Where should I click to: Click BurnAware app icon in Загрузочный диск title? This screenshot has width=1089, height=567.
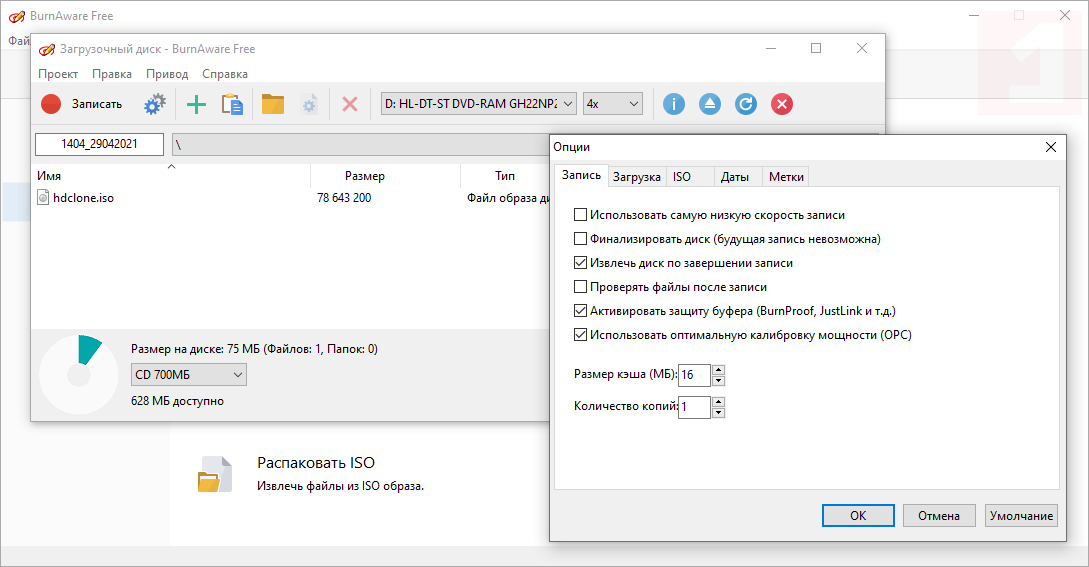click(x=47, y=49)
